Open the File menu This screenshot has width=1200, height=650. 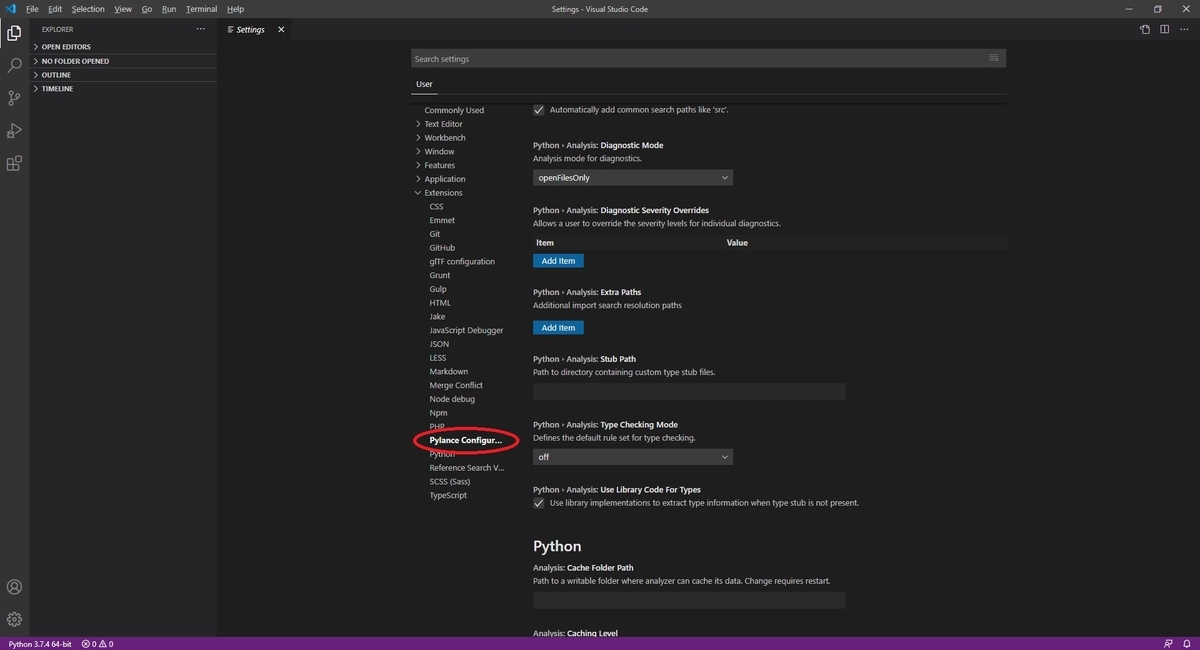pyautogui.click(x=32, y=9)
